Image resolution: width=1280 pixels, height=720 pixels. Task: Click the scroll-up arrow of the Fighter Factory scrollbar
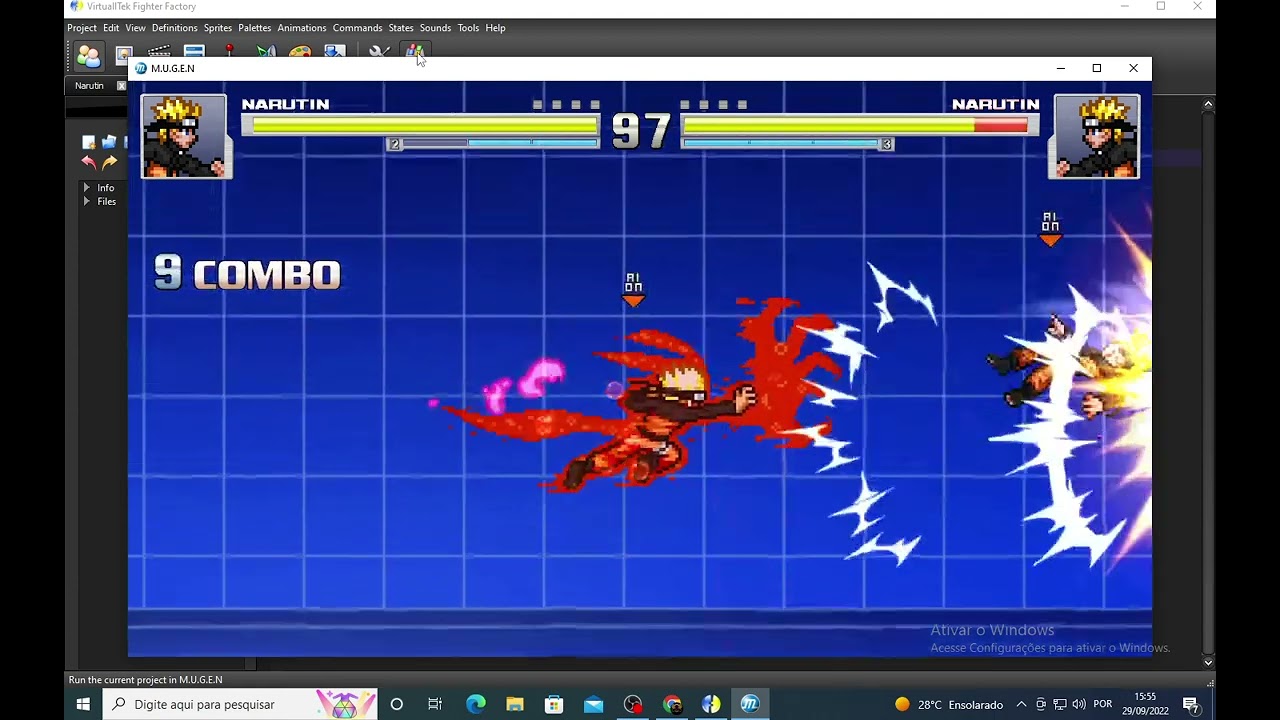click(1208, 104)
